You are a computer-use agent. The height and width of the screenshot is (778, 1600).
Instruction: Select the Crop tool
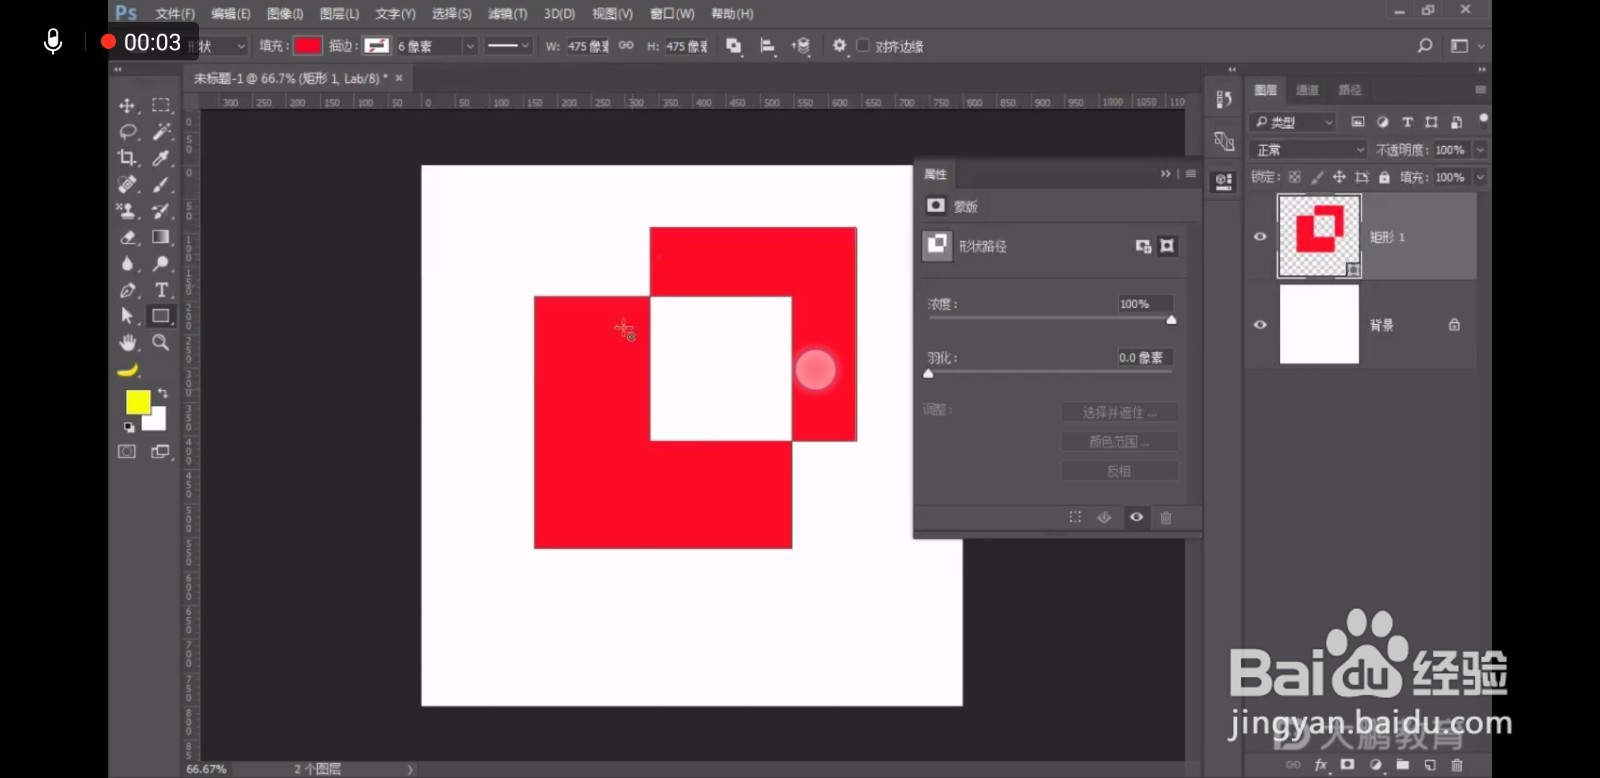point(127,158)
